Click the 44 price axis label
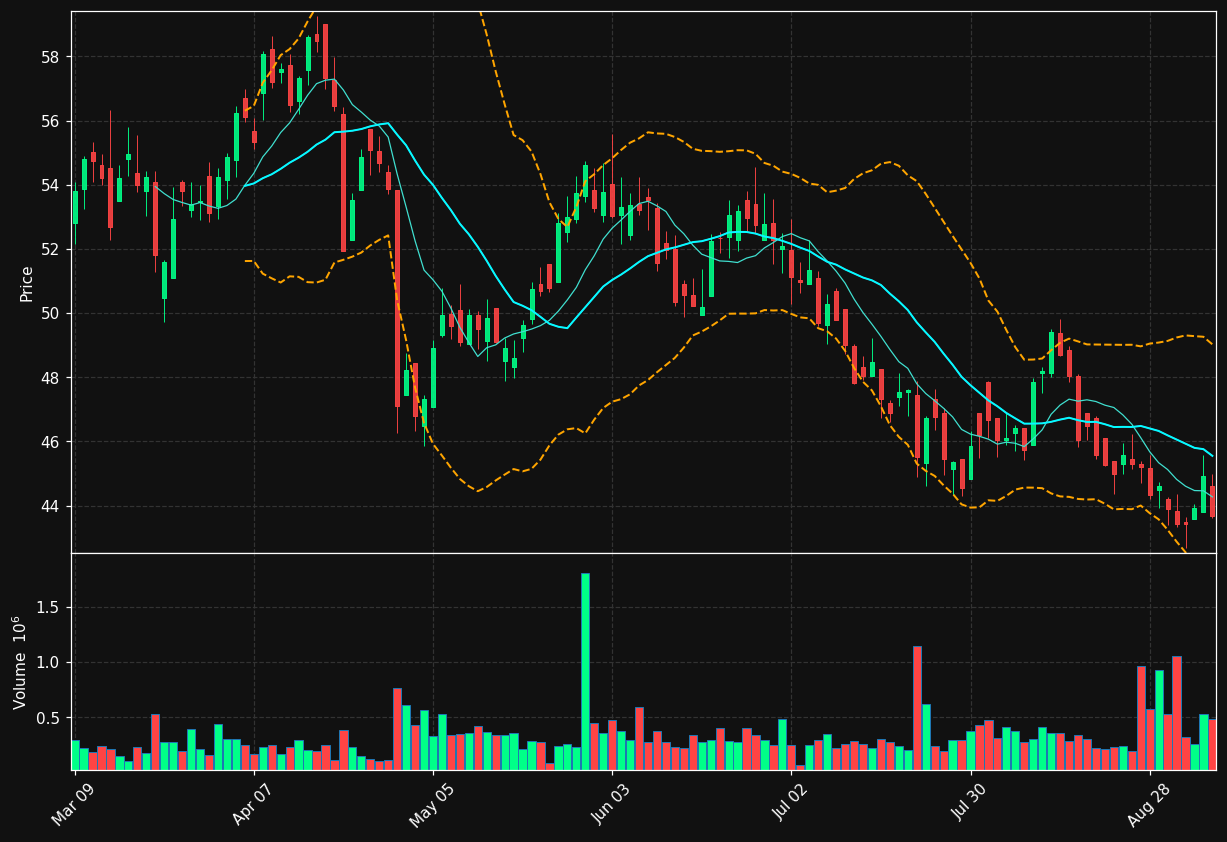This screenshot has height=842, width=1227. pos(50,506)
